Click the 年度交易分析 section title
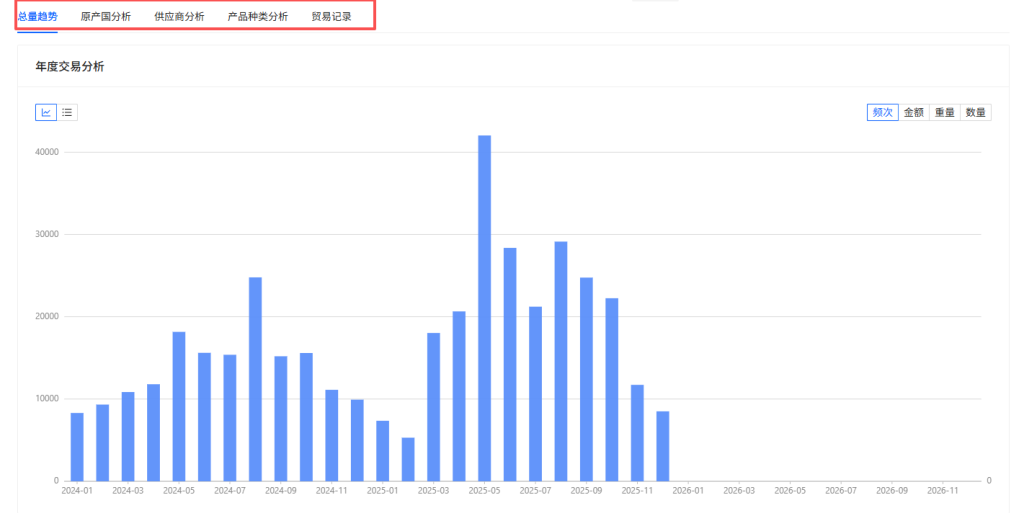The width and height of the screenshot is (1024, 513). pos(70,66)
